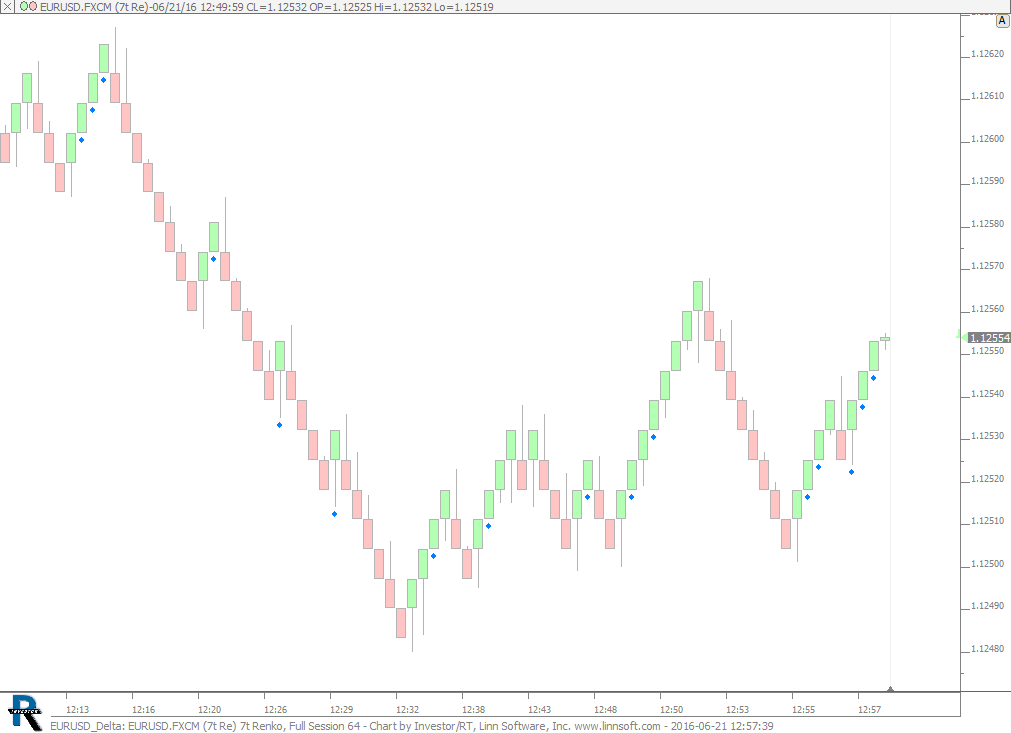Click the gray triangle marker on time axis
The image size is (1011, 733).
point(890,689)
